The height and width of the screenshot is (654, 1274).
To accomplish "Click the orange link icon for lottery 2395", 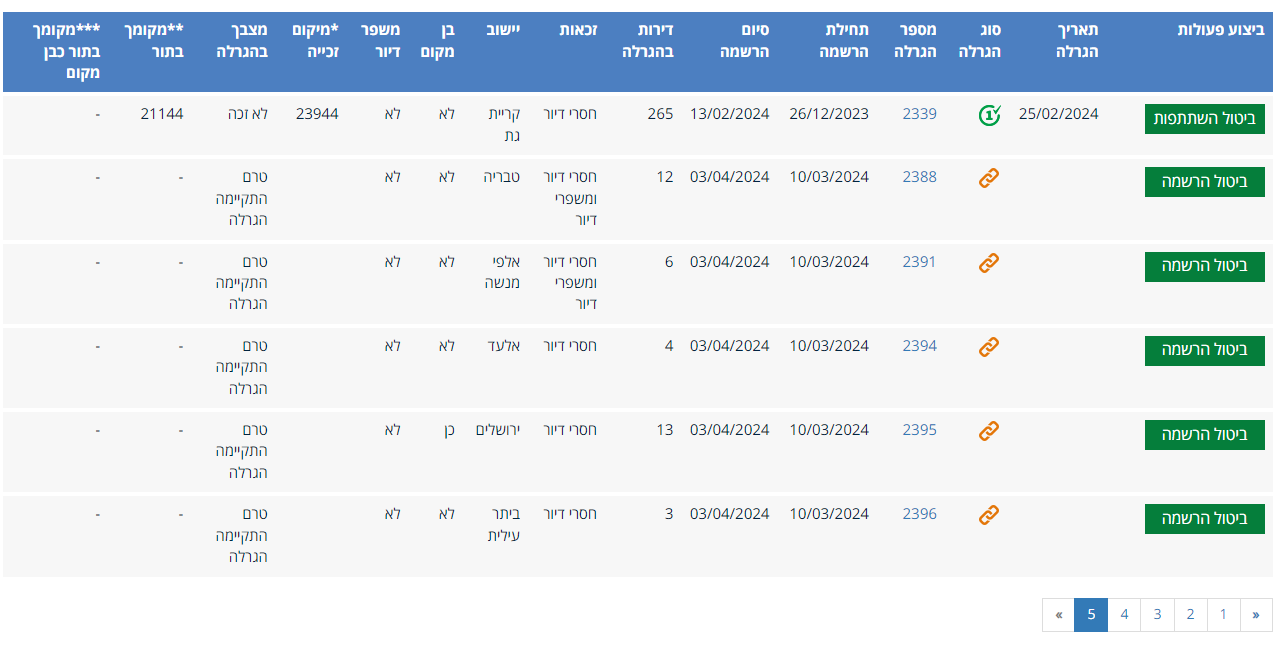I will coord(989,431).
